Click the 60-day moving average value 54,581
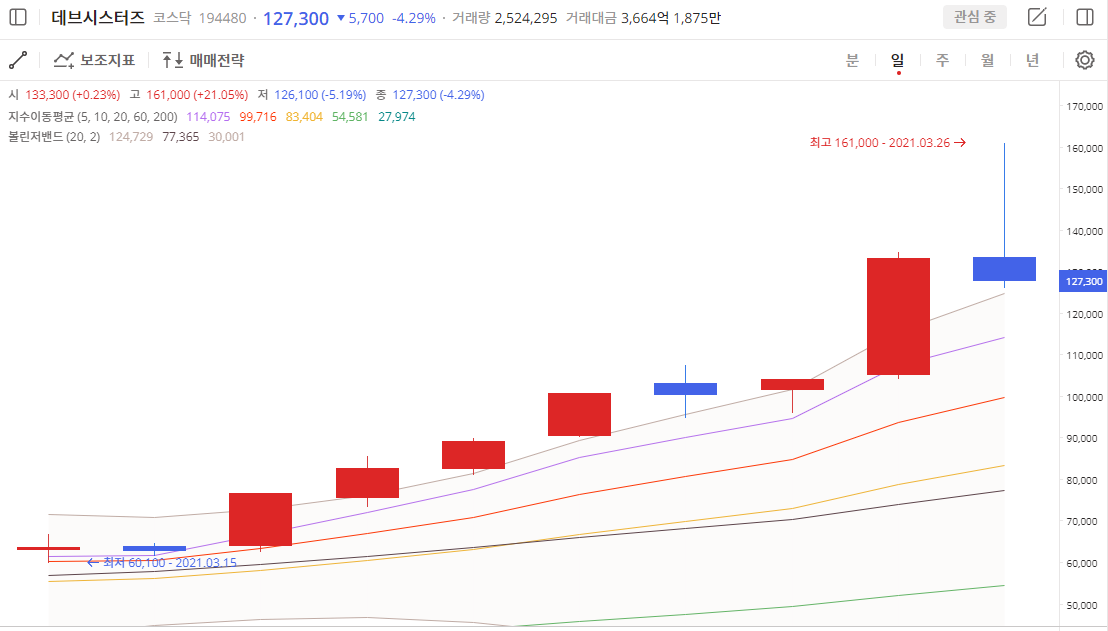 pos(350,117)
